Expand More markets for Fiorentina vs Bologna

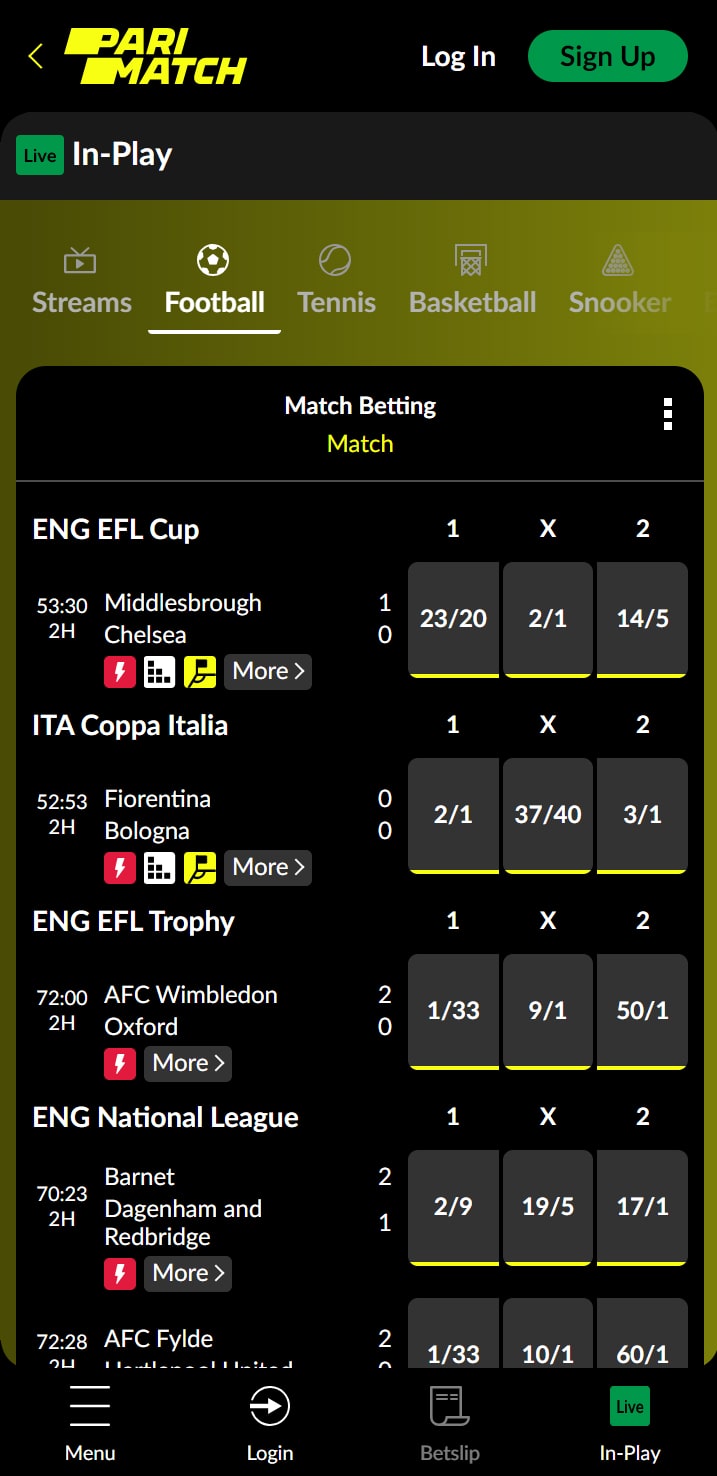(268, 867)
